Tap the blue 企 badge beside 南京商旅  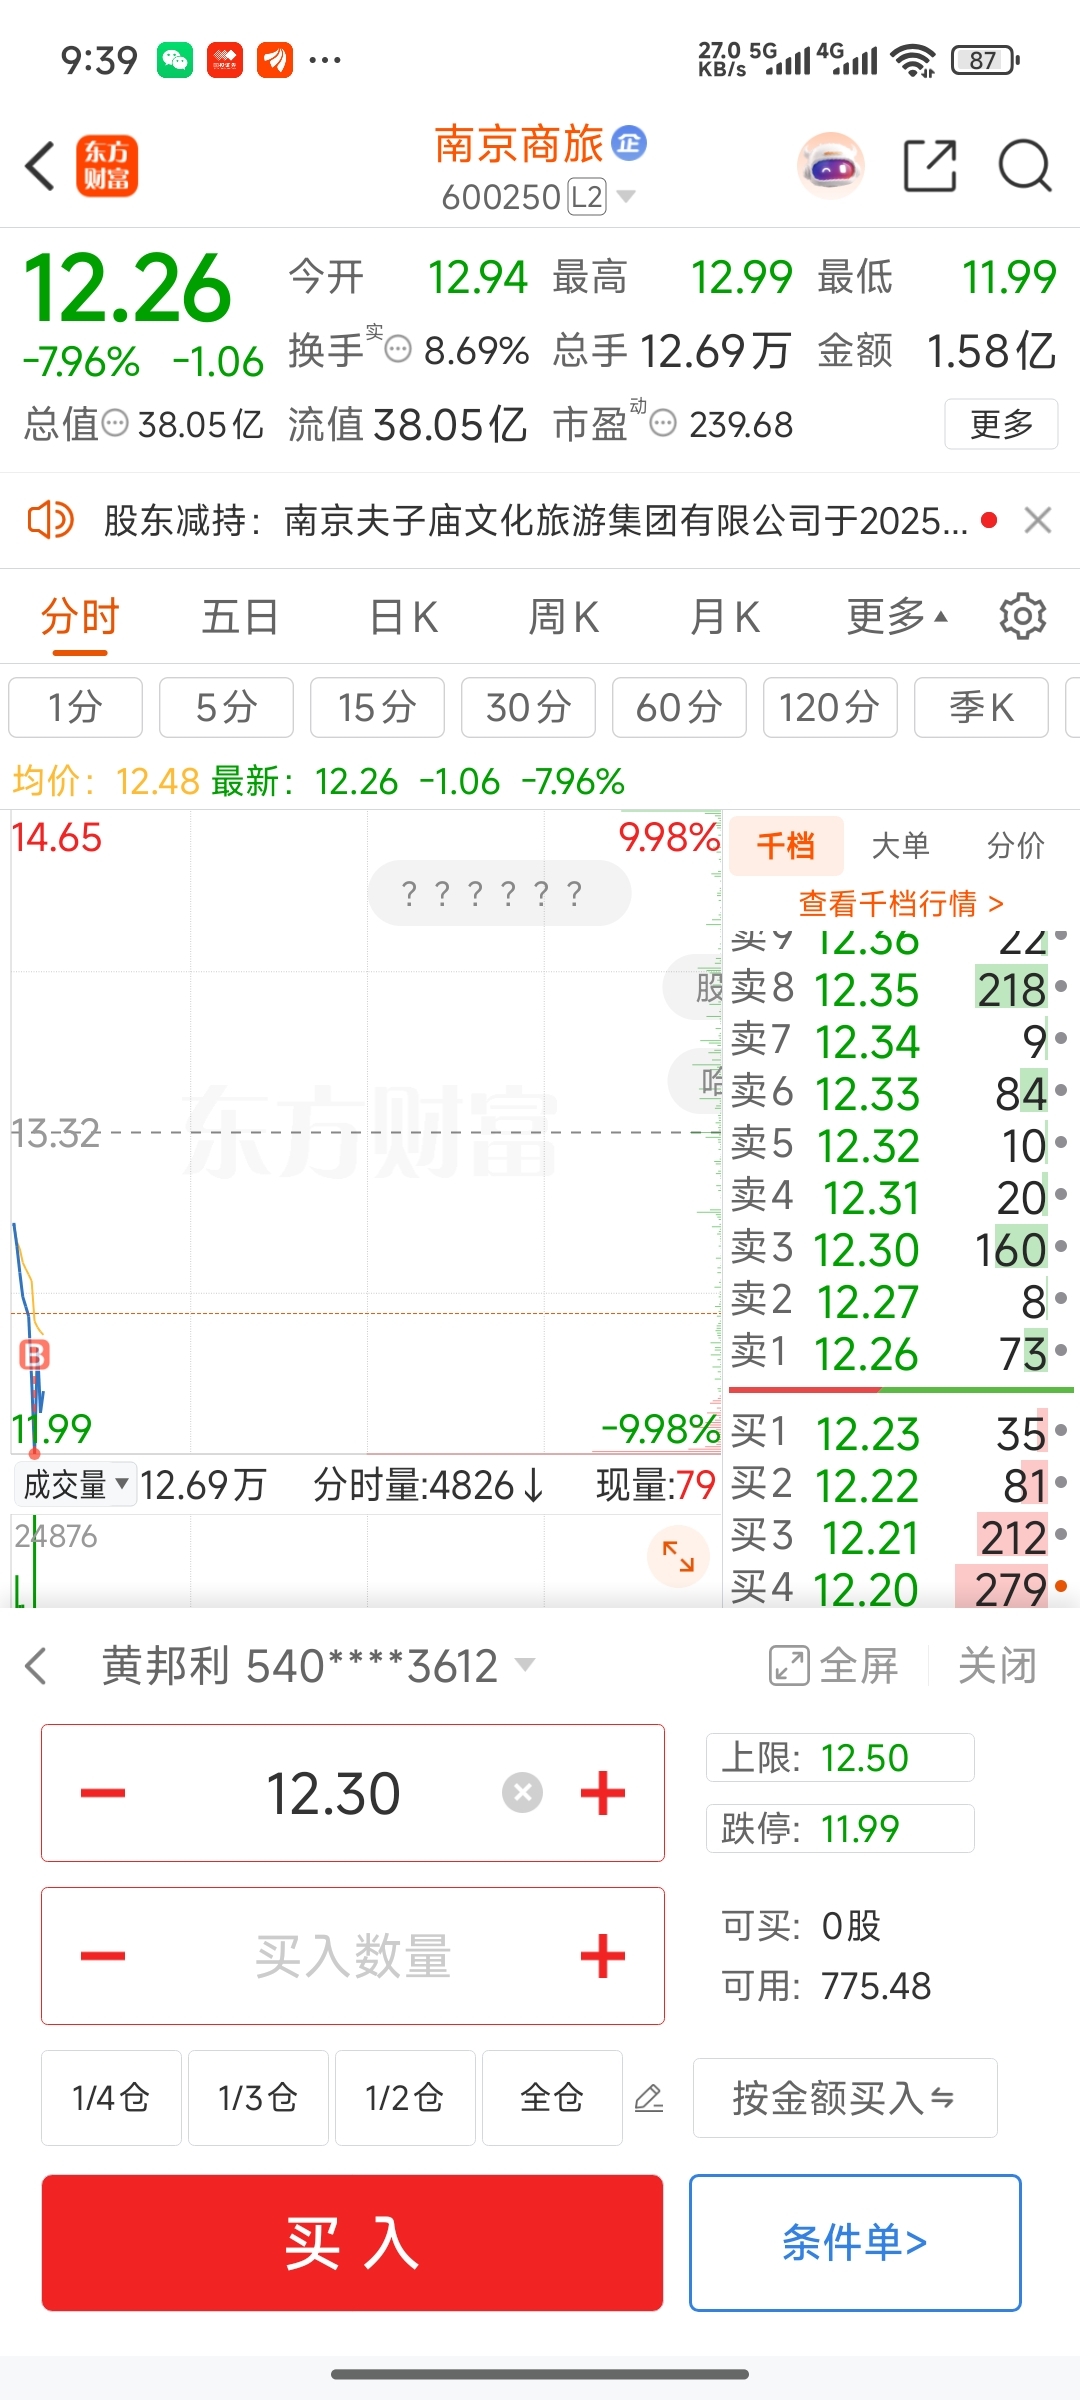[629, 143]
